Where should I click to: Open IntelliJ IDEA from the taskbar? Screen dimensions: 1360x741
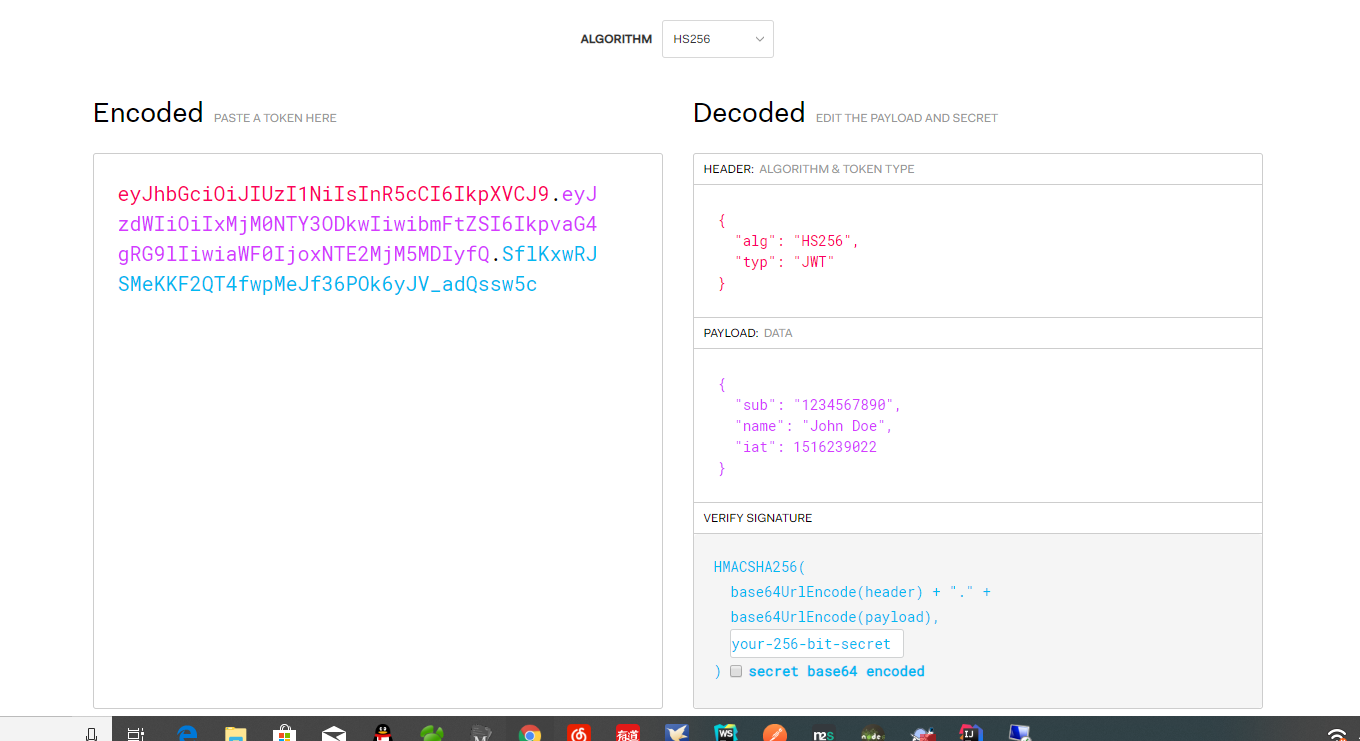[x=971, y=733]
